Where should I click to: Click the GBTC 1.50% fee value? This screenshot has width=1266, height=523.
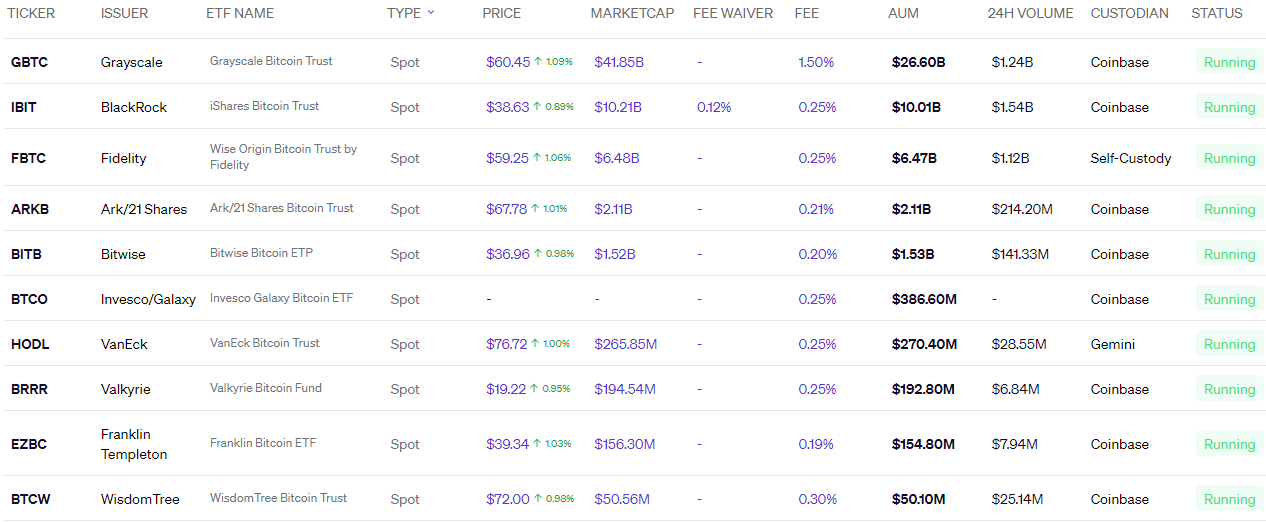tap(816, 62)
